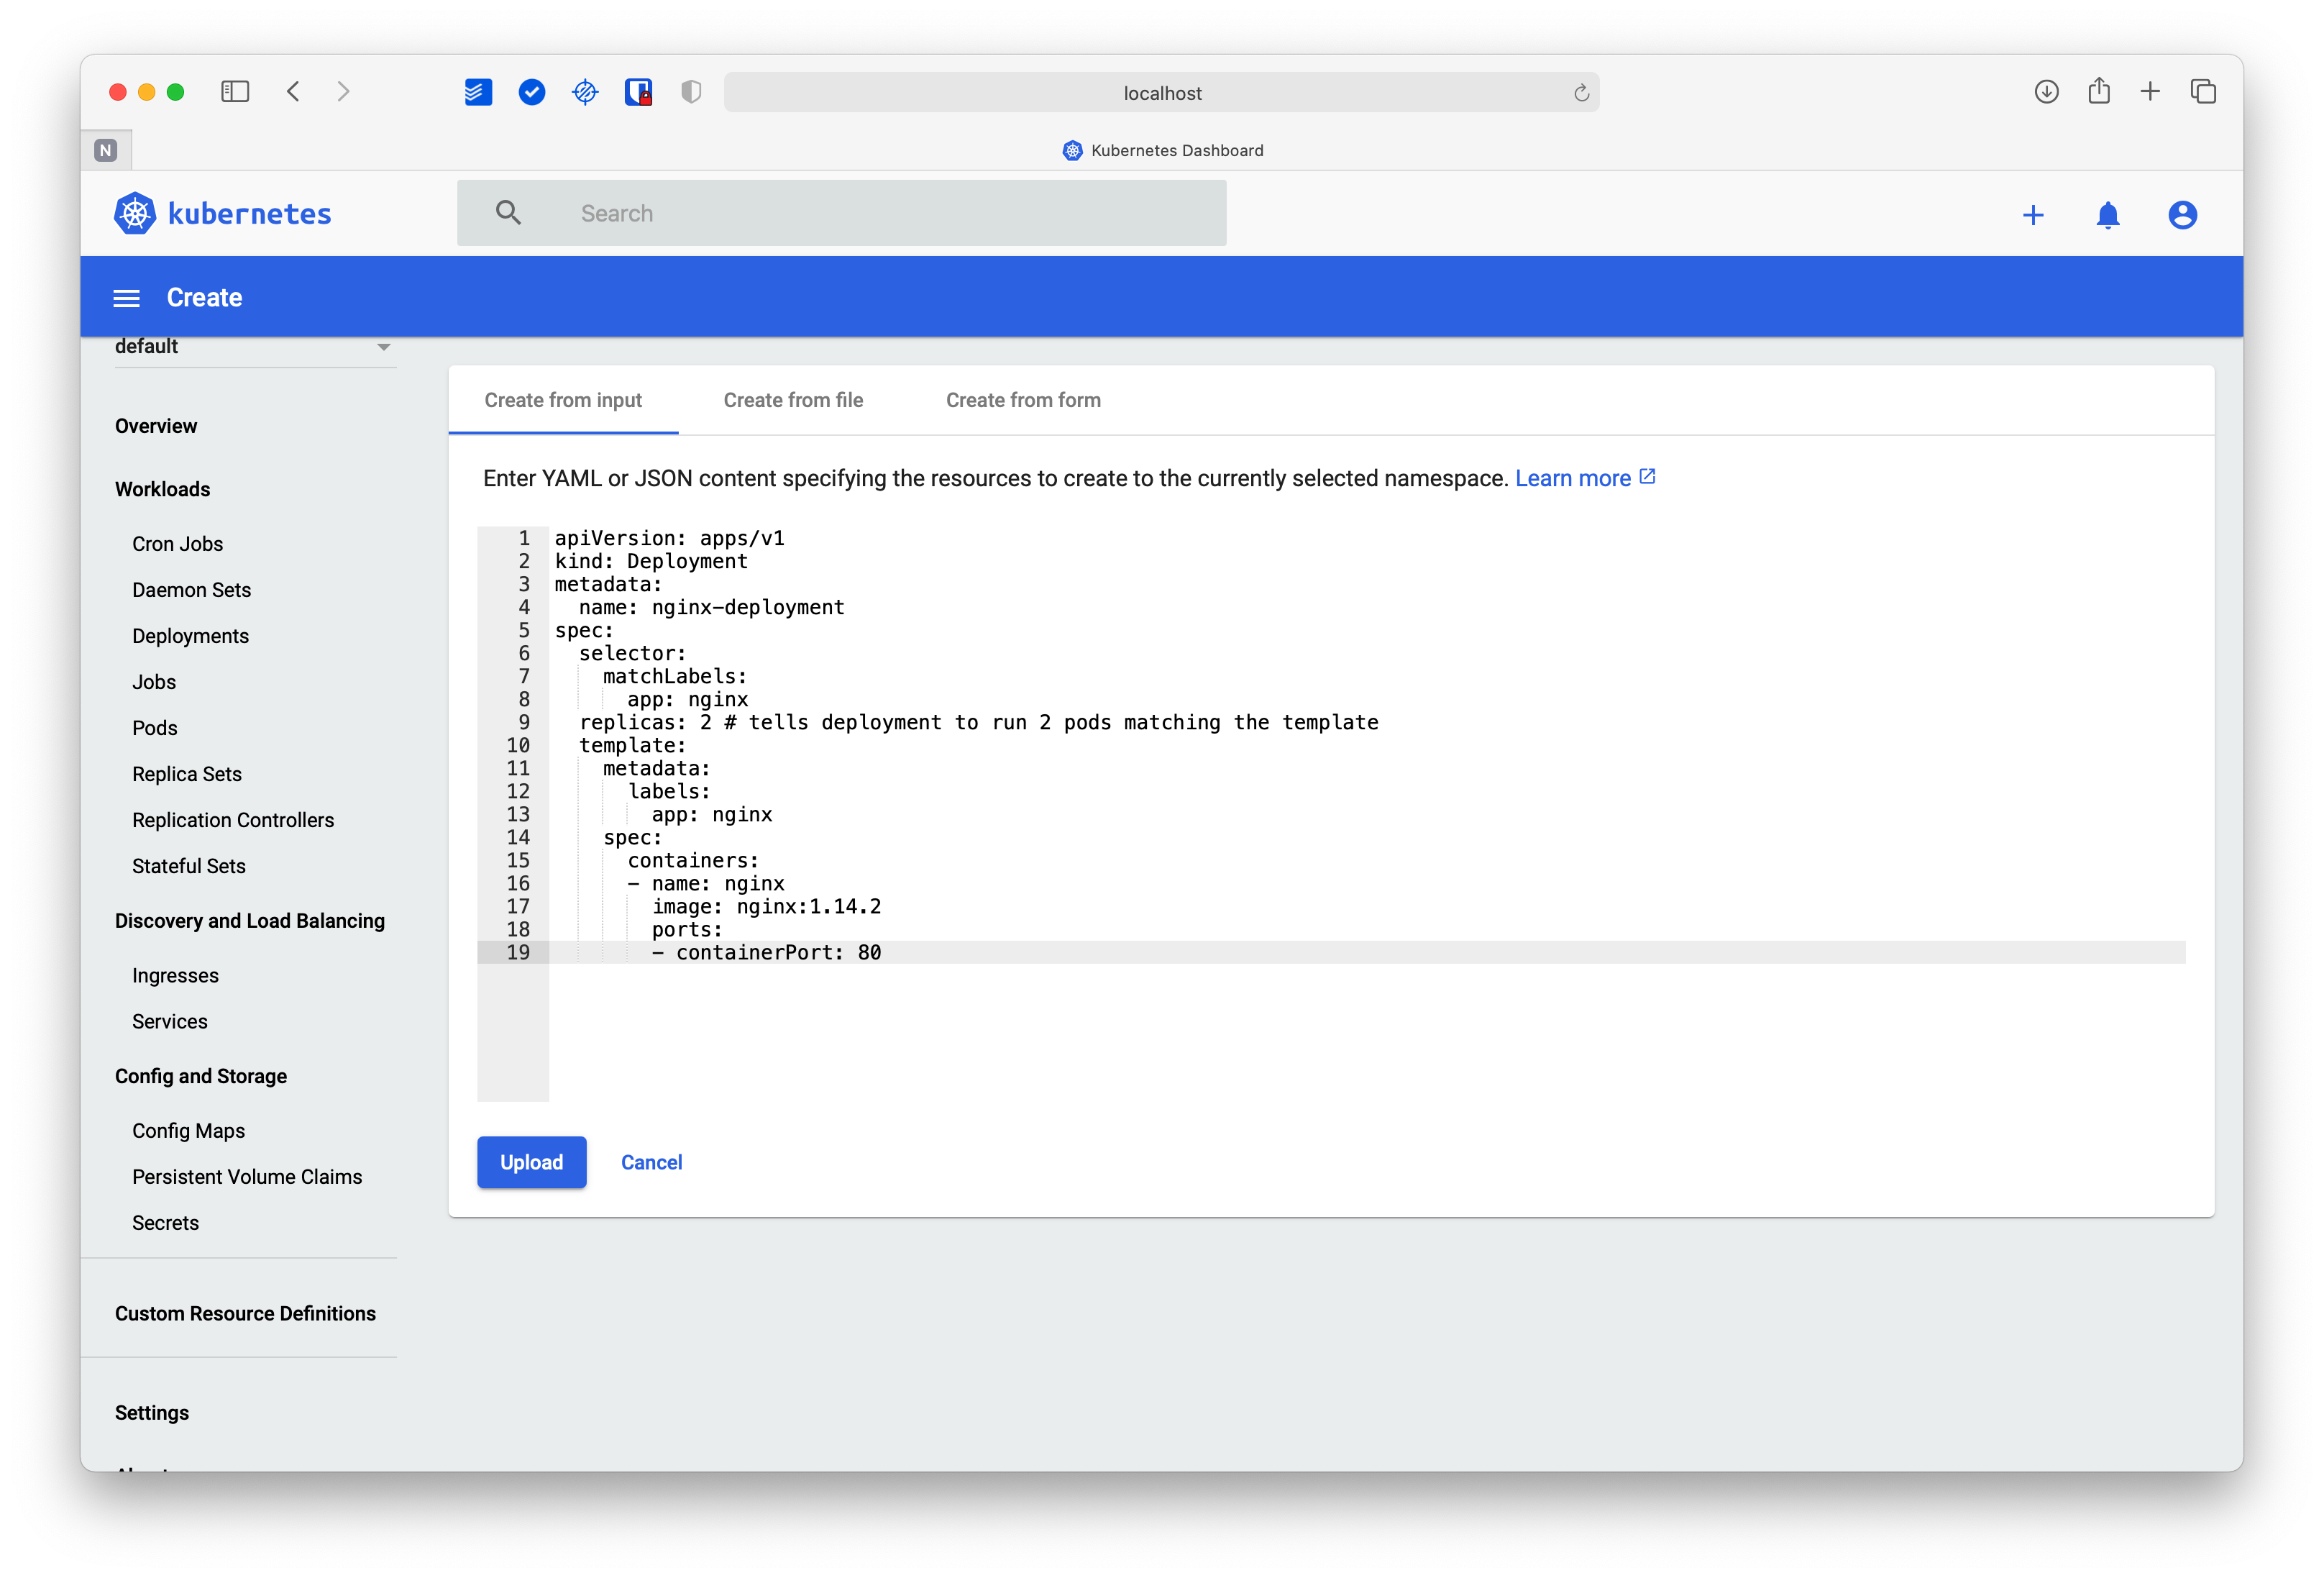Click line number 10 in gutter
2324x1578 pixels.
(x=518, y=745)
